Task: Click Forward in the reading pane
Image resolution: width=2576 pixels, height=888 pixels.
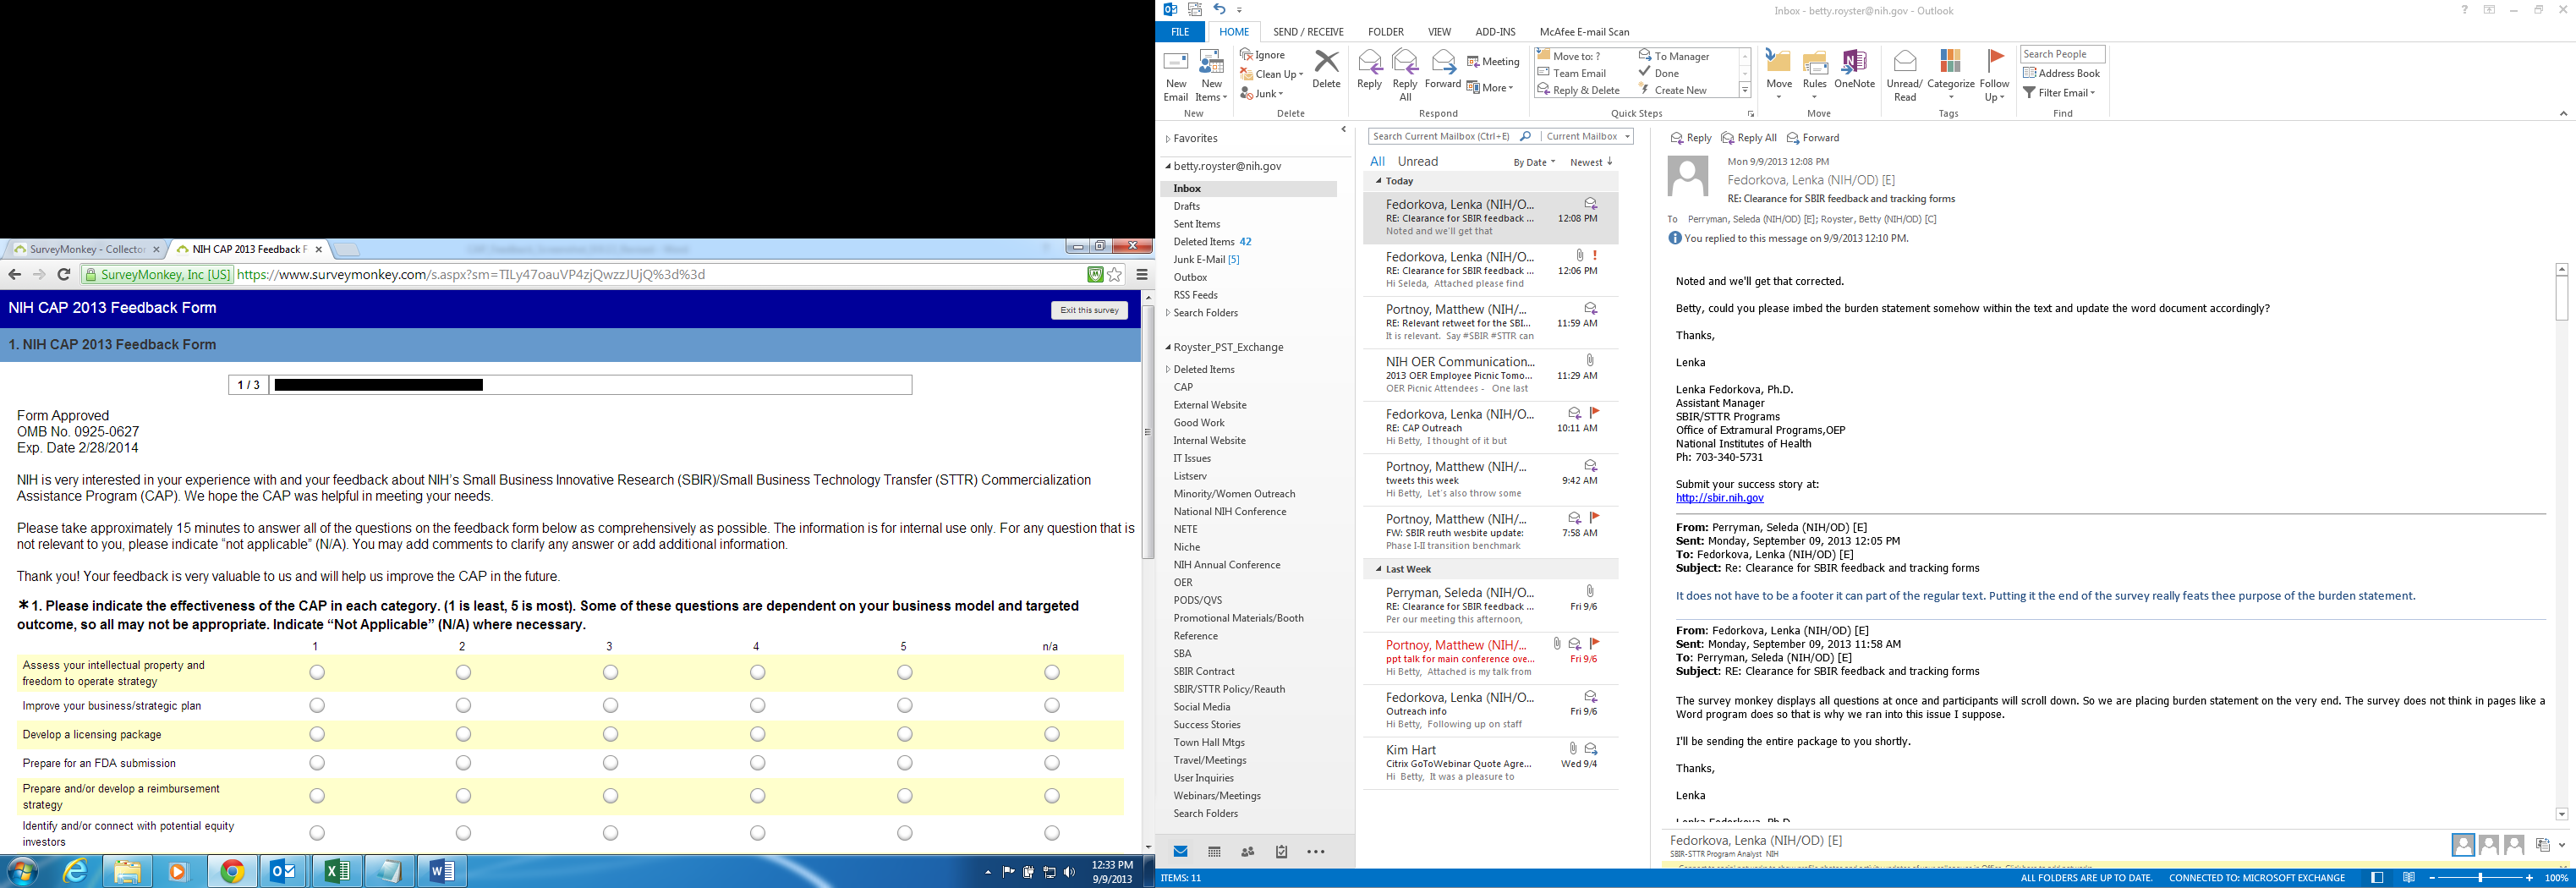Action: point(1812,138)
